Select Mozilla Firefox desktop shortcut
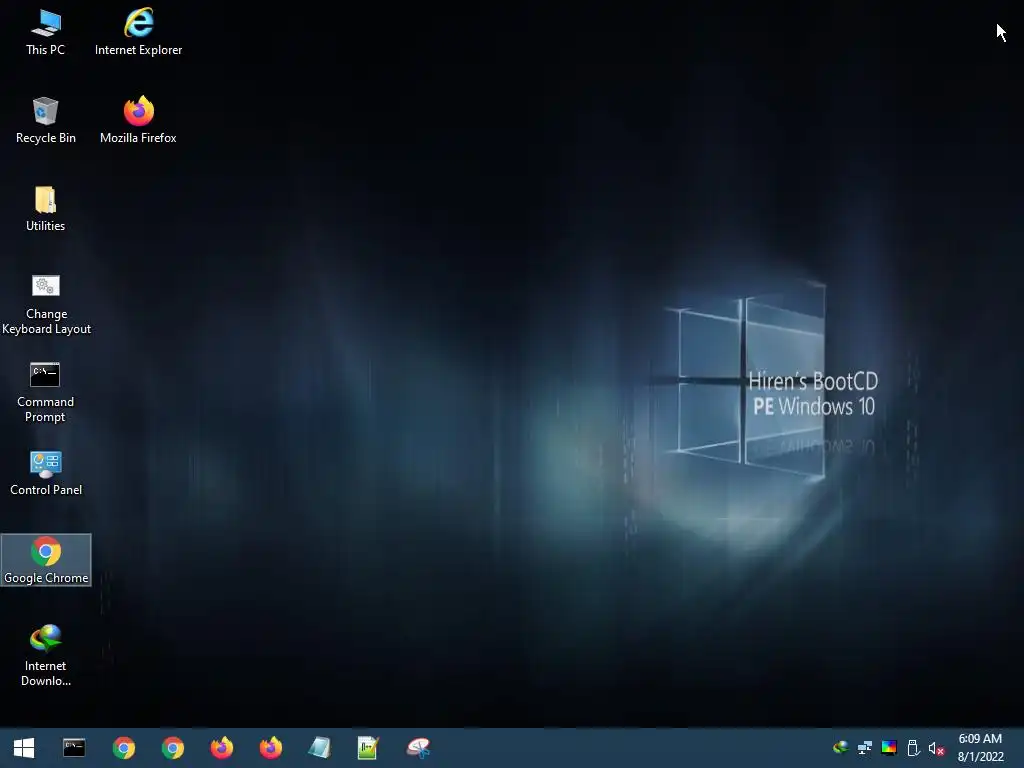Screen dimensions: 1024x768 138,120
